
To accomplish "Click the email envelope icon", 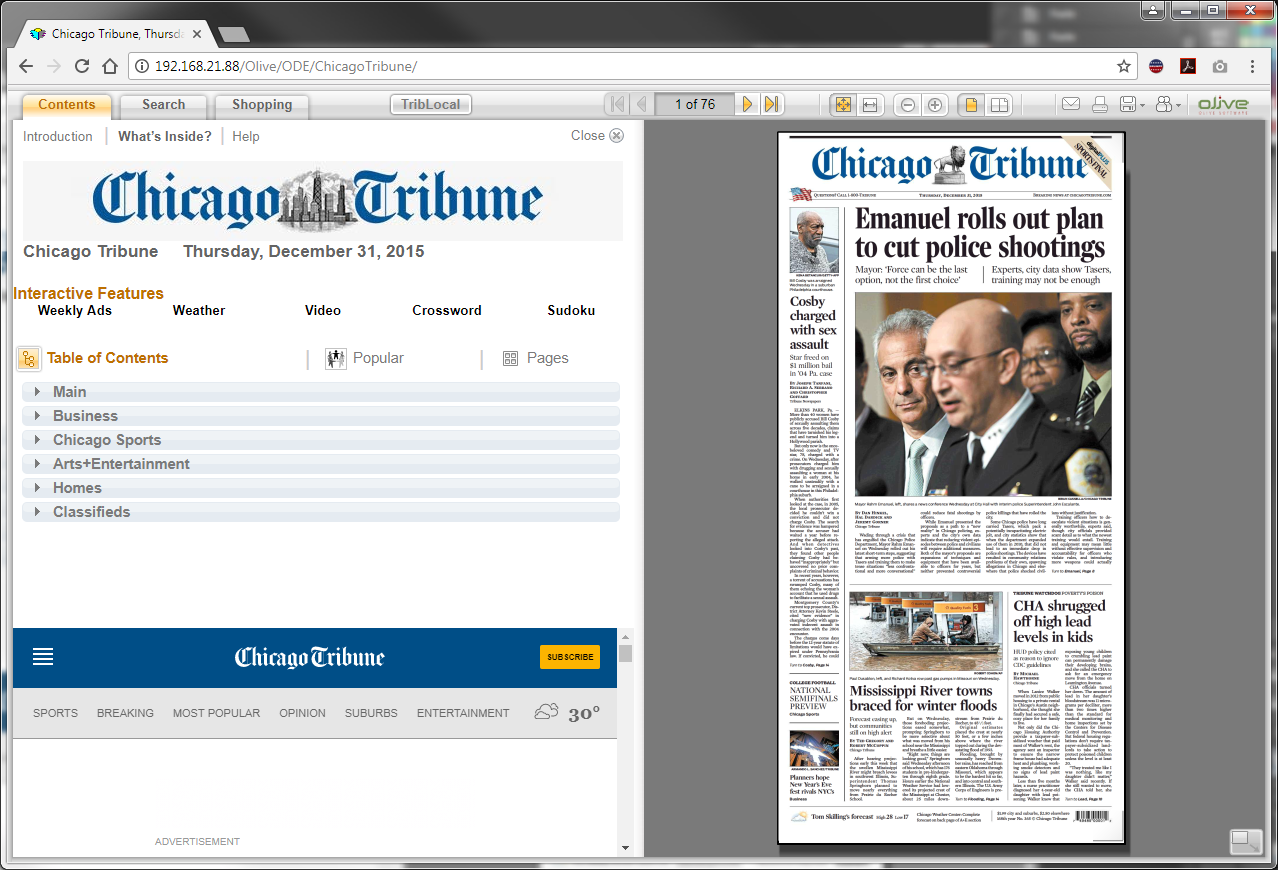I will click(1071, 105).
